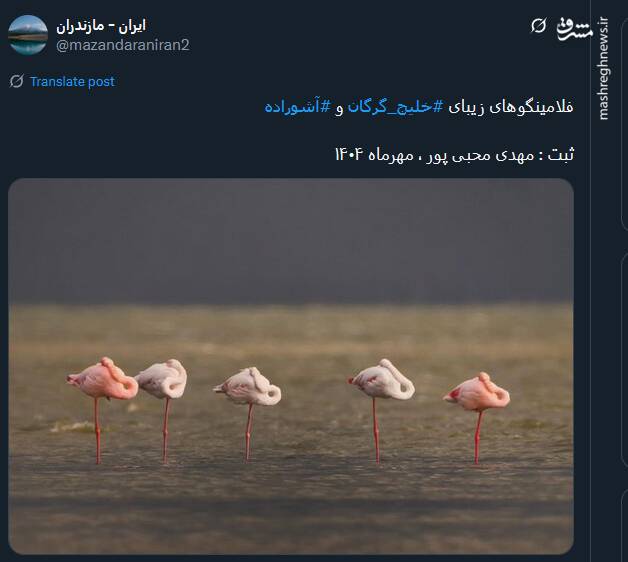The height and width of the screenshot is (562, 628).
Task: Open the flamingo photo in the post
Action: click(x=291, y=366)
